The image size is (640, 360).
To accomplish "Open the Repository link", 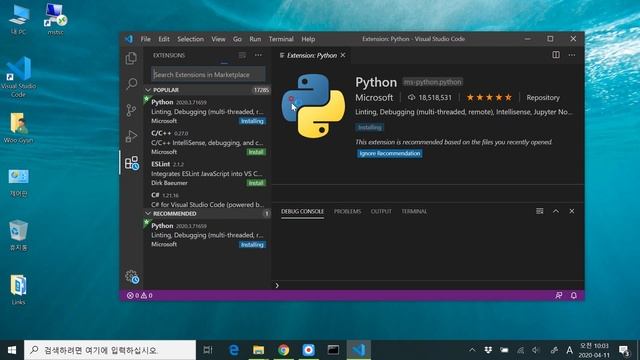I will (x=543, y=98).
